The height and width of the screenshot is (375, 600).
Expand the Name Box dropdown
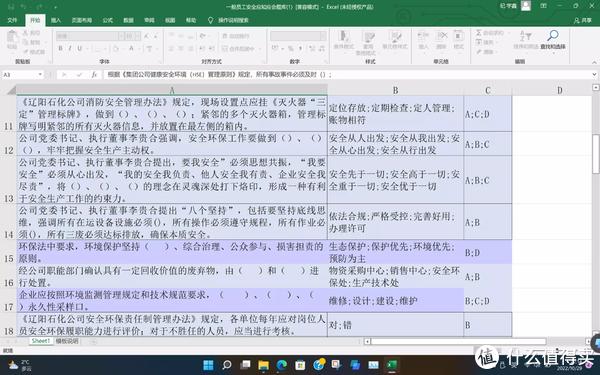[x=40, y=75]
